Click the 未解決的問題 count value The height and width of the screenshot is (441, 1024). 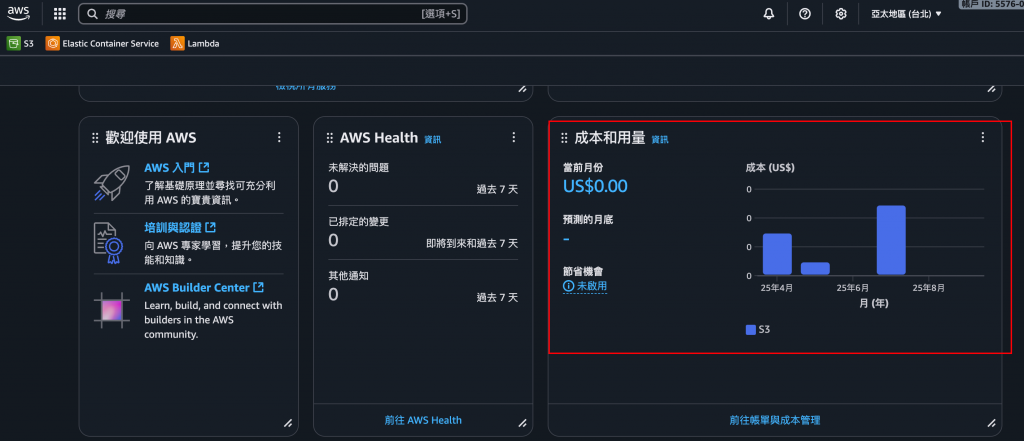pyautogui.click(x=333, y=188)
